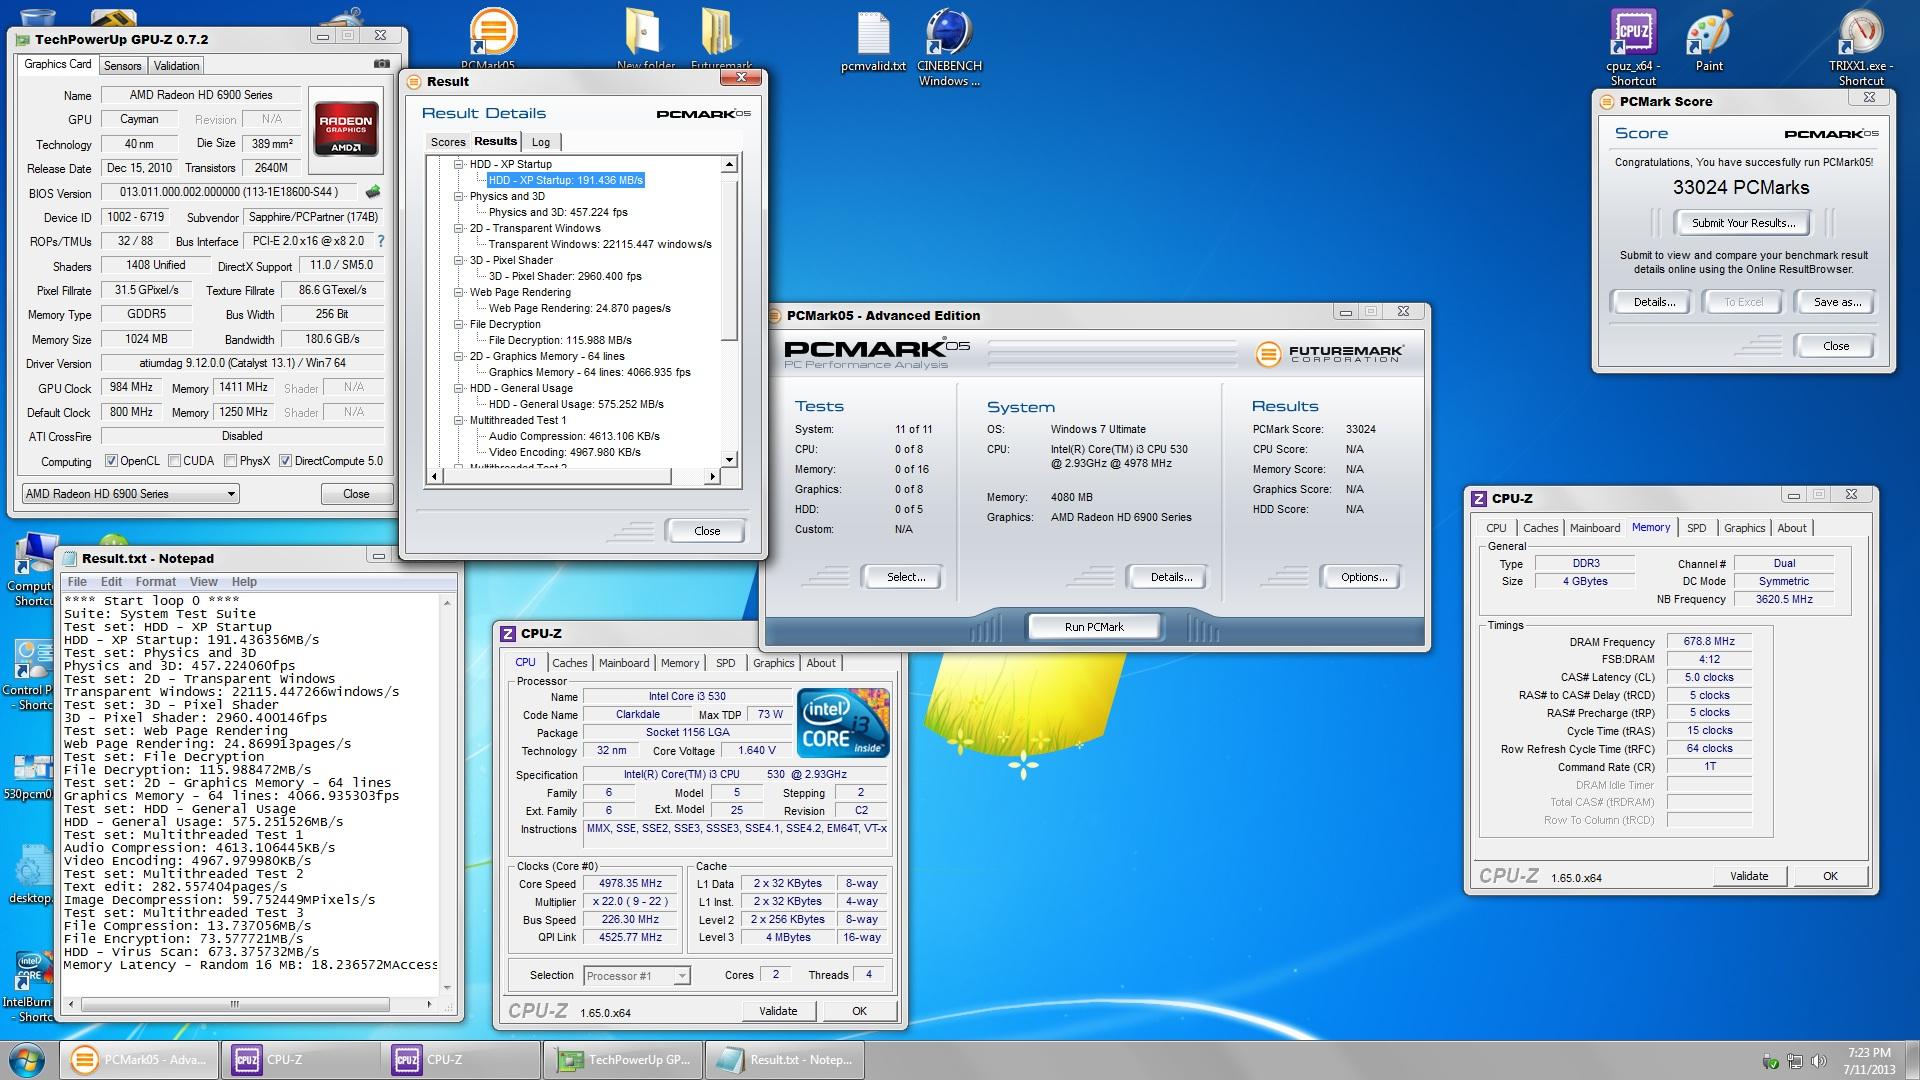Switch to the GPU-Z Validation tab
The image size is (1920, 1080).
pos(177,66)
